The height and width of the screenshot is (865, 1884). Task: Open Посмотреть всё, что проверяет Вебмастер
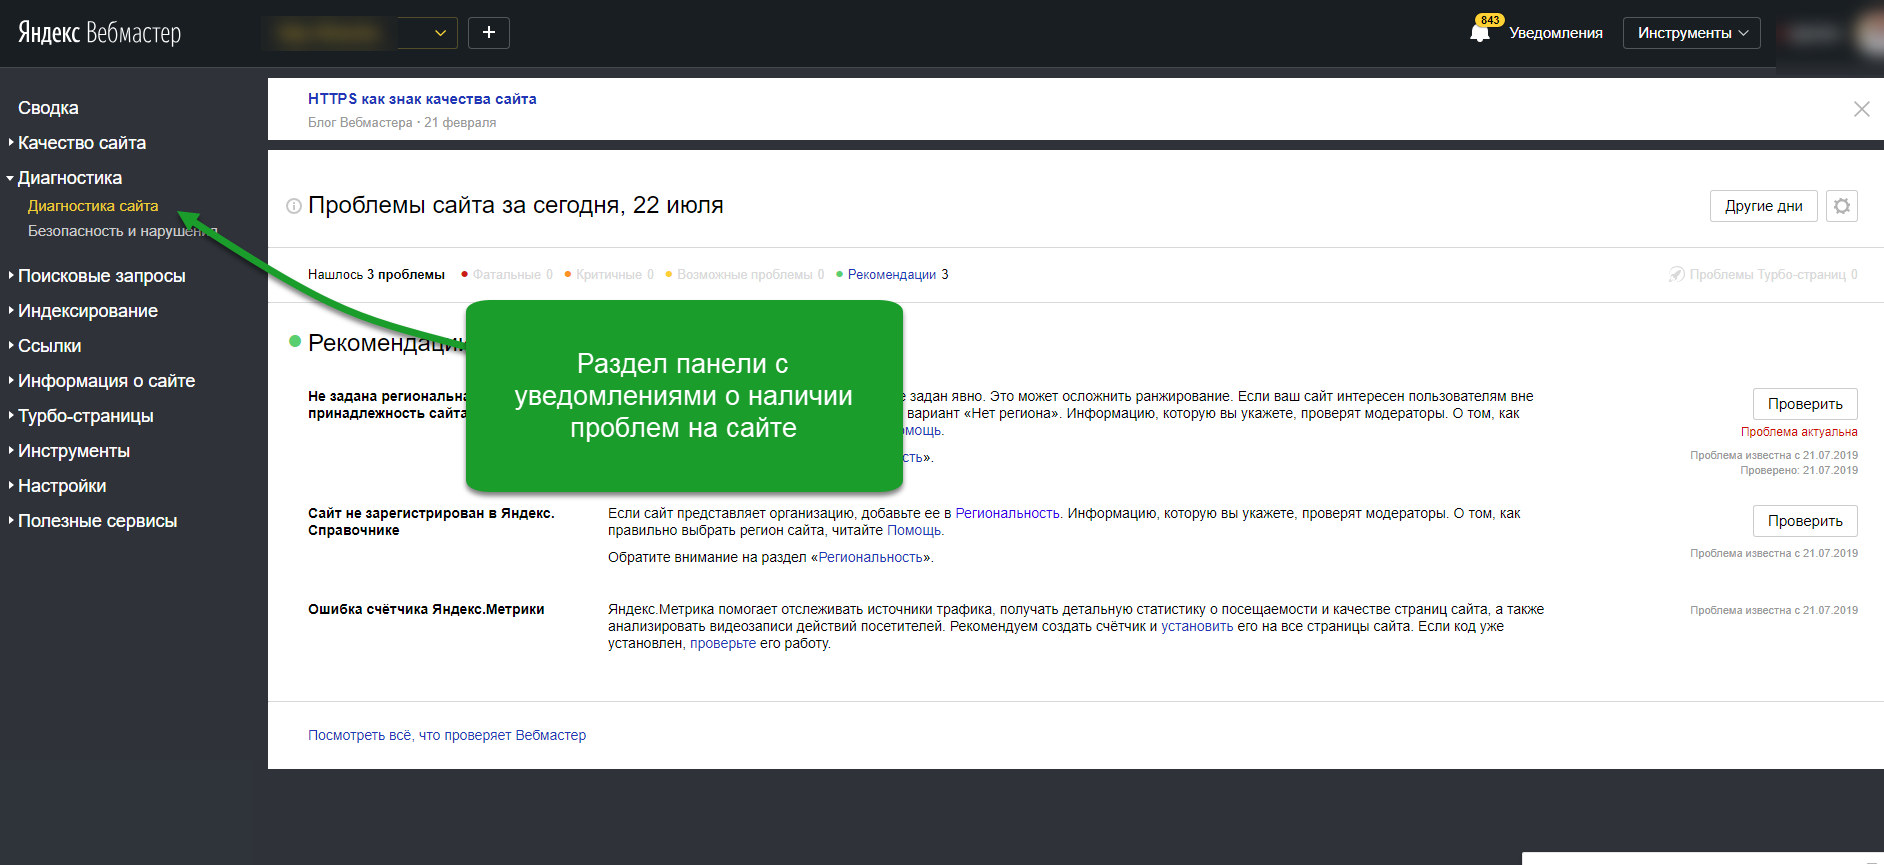[447, 736]
